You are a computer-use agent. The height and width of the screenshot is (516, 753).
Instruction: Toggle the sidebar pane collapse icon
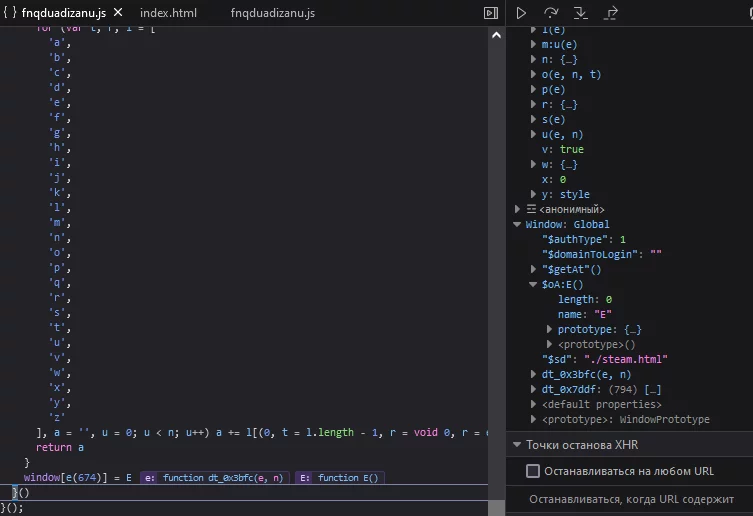point(490,13)
